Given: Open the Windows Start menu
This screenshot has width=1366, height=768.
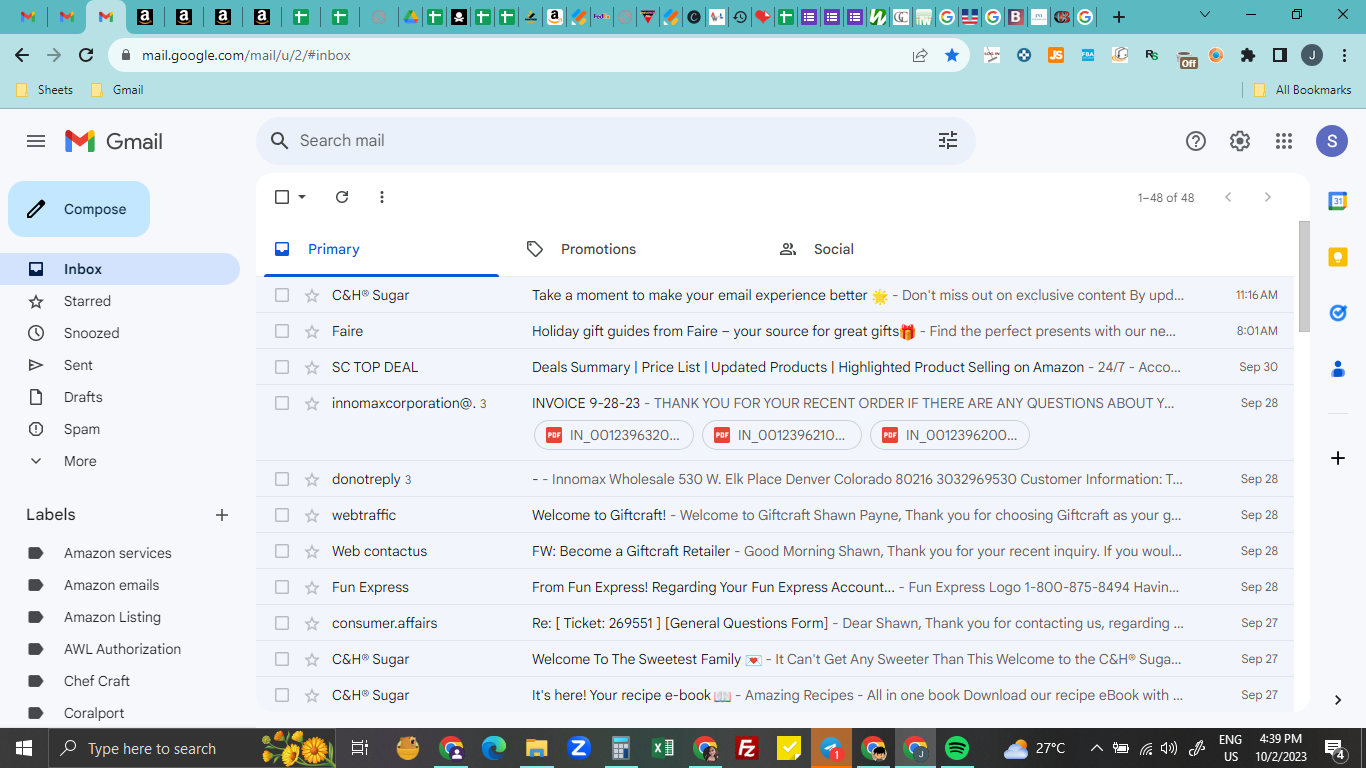Looking at the screenshot, I should tap(22, 748).
